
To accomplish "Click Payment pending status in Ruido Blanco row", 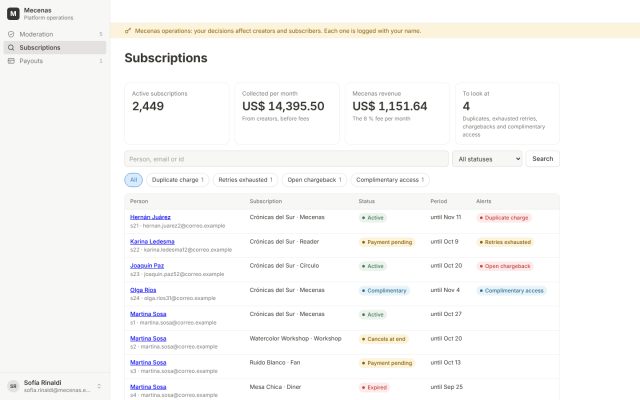I will point(387,363).
